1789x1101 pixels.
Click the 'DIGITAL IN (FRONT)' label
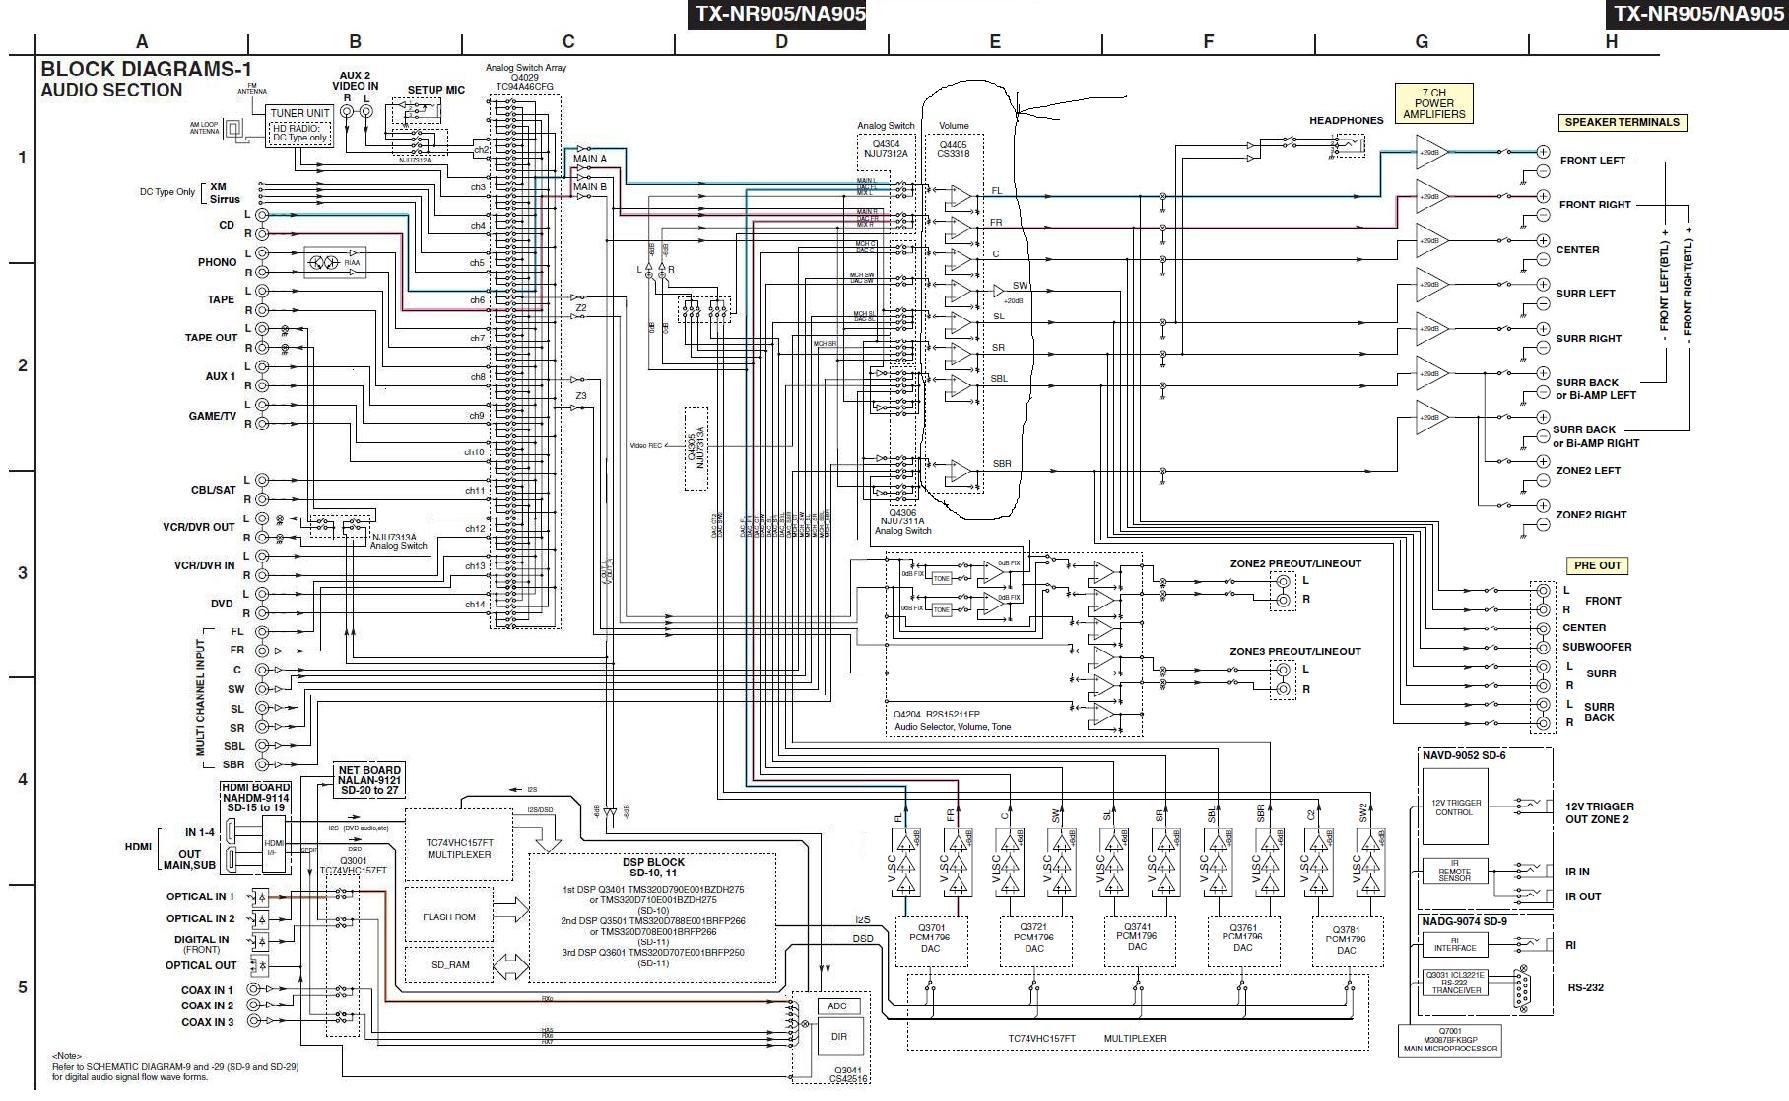[x=202, y=944]
